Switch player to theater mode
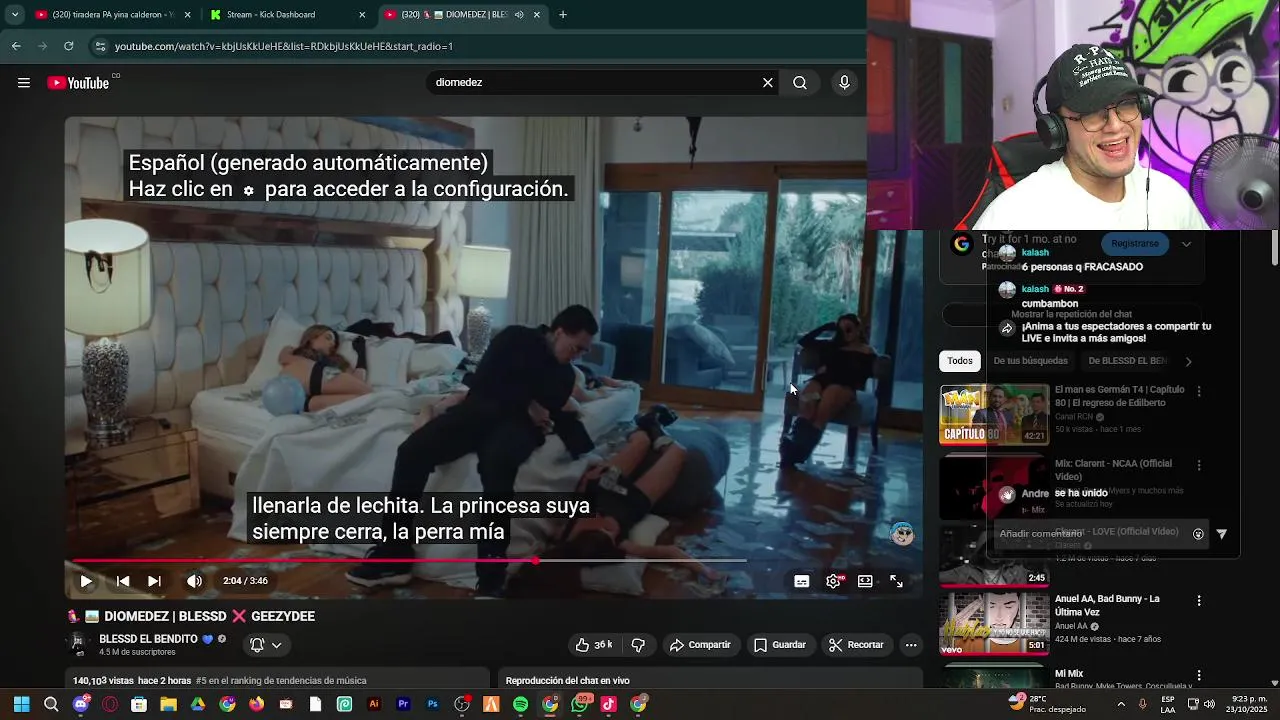This screenshot has height=720, width=1280. (x=865, y=581)
